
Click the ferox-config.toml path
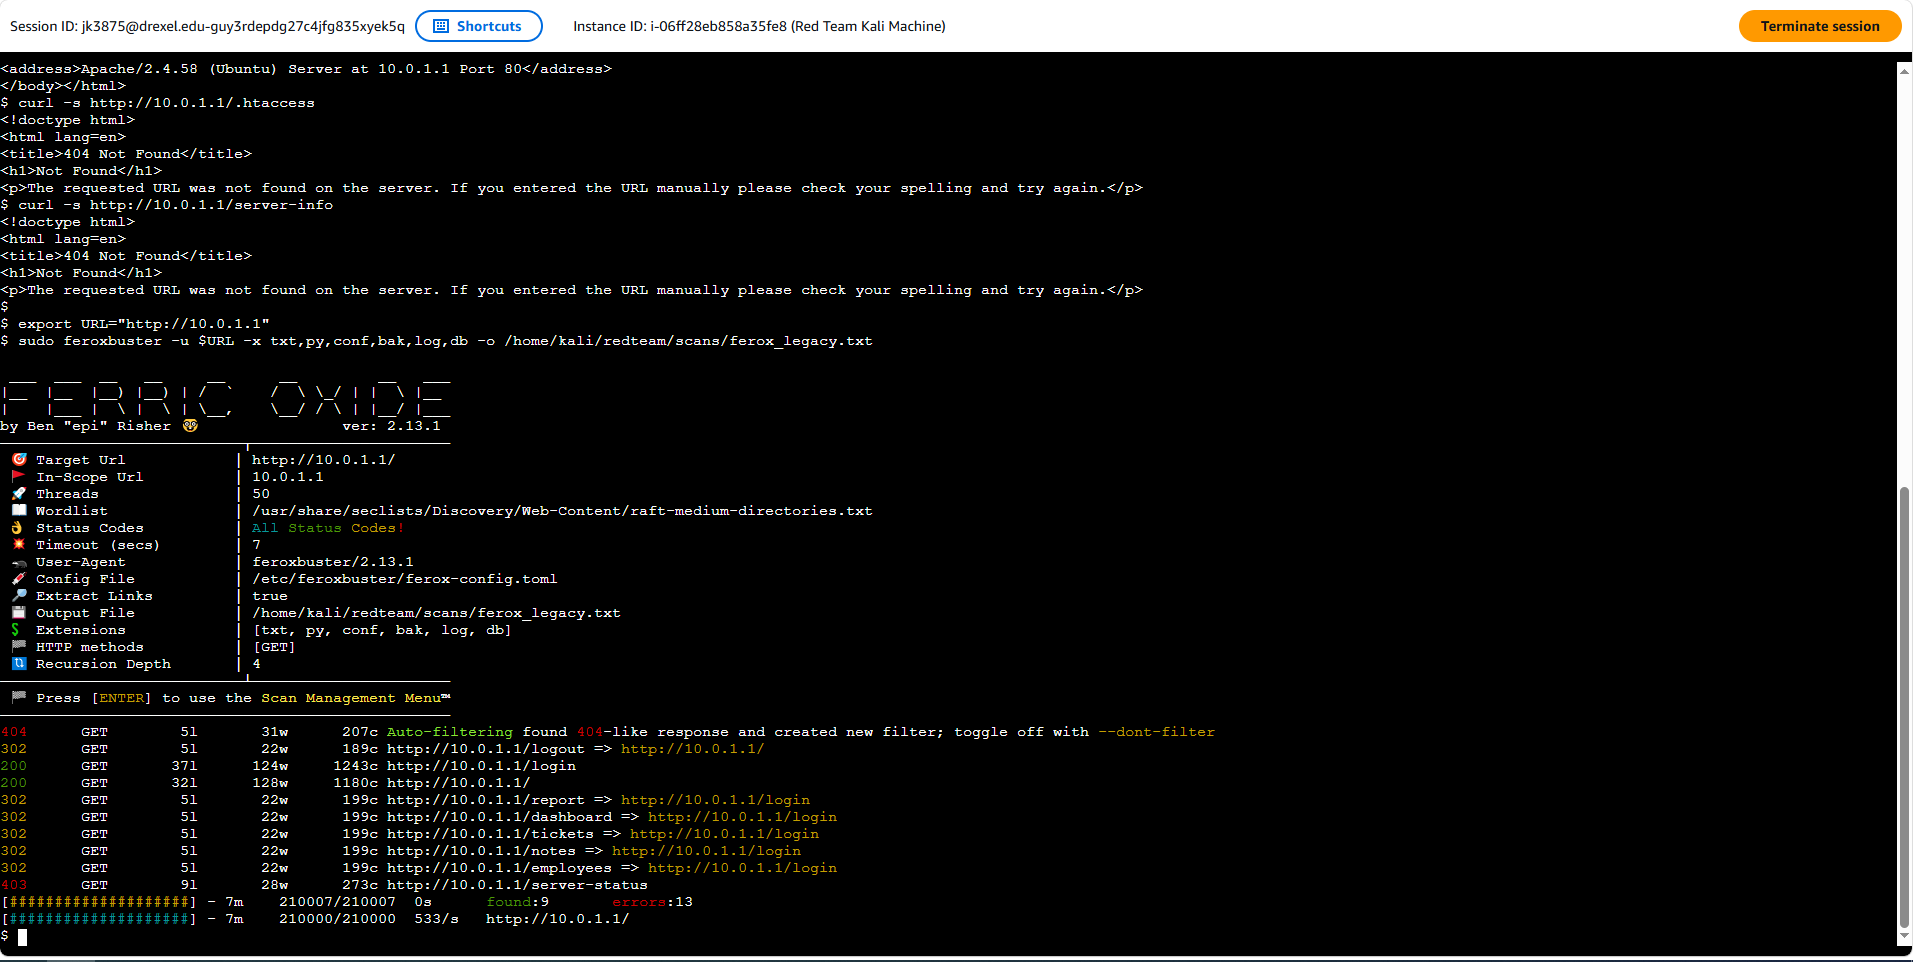(404, 578)
